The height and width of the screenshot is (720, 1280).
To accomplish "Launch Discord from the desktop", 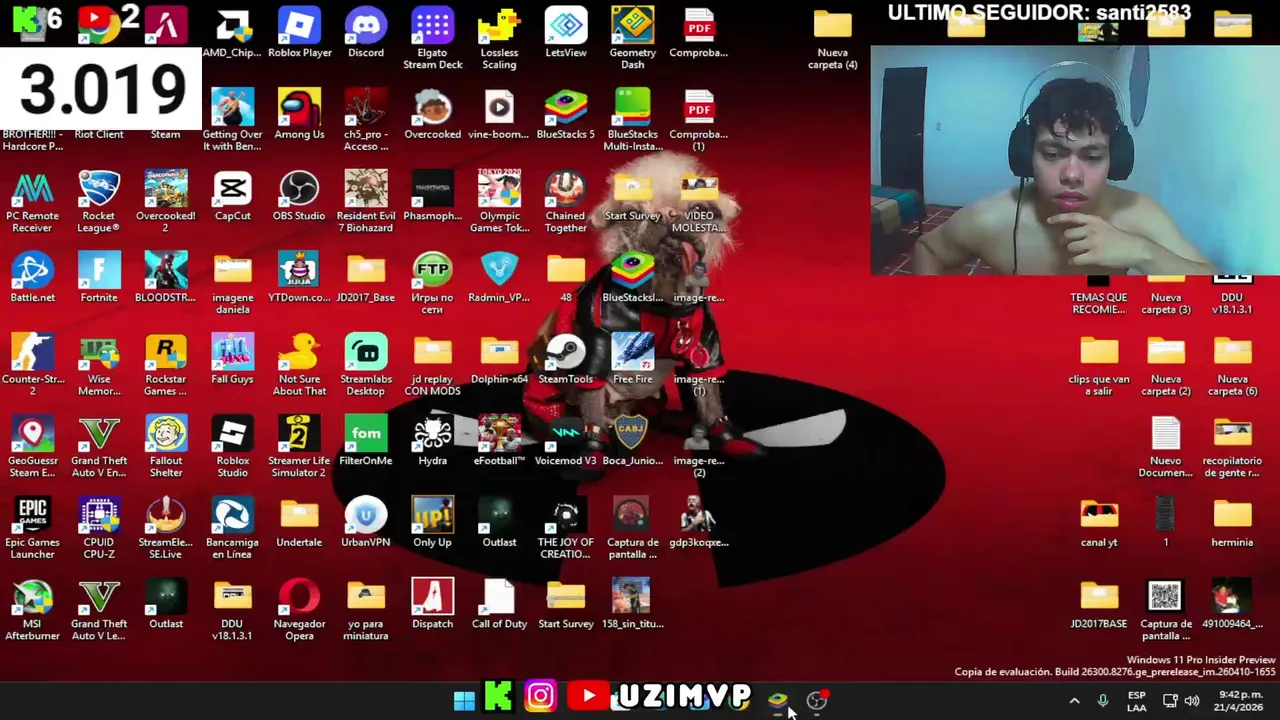I will (365, 33).
